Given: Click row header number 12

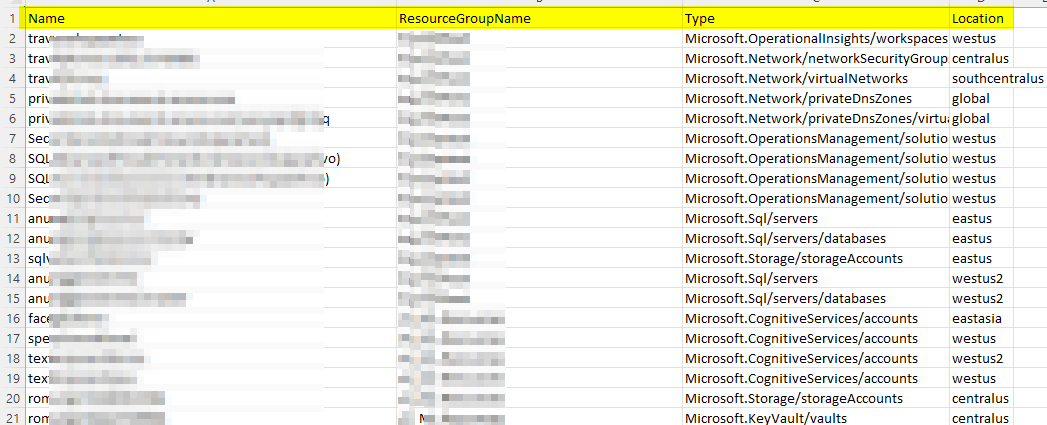Looking at the screenshot, I should 12,239.
